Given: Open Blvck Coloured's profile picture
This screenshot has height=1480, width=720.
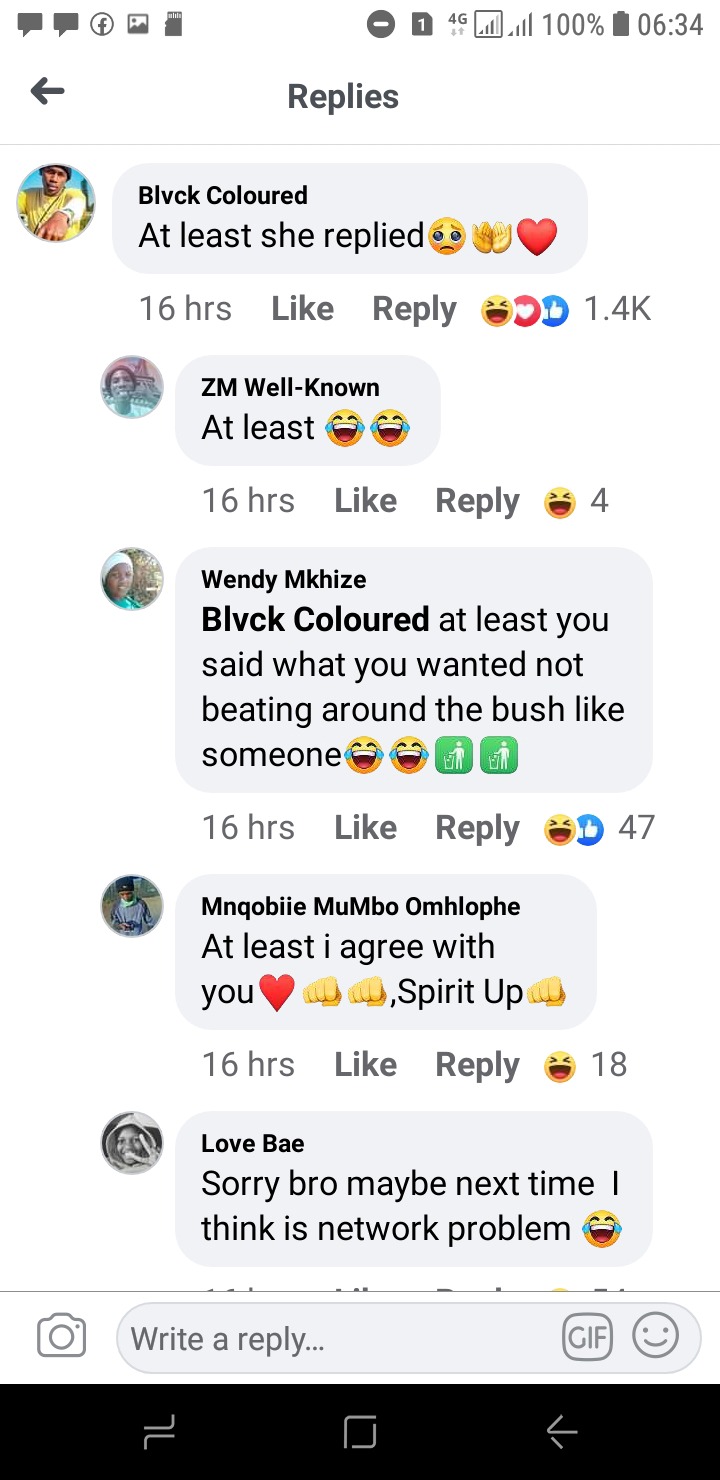Looking at the screenshot, I should [56, 203].
